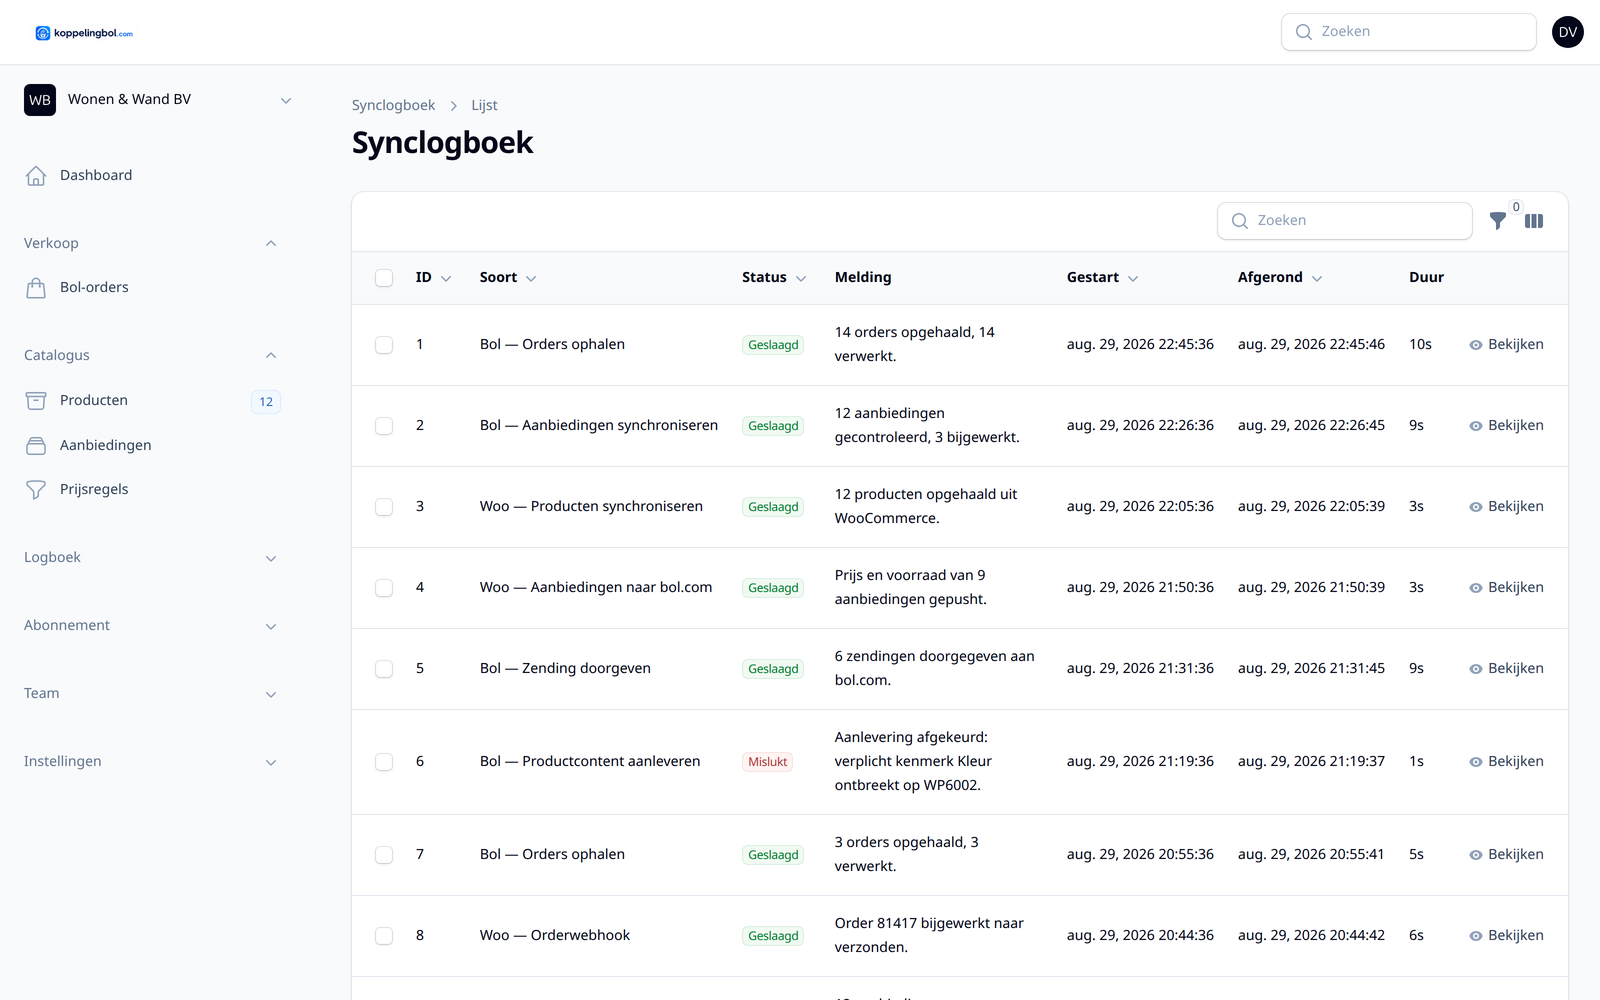Open the table filter funnel icon
Viewport: 1600px width, 1000px height.
[1497, 221]
